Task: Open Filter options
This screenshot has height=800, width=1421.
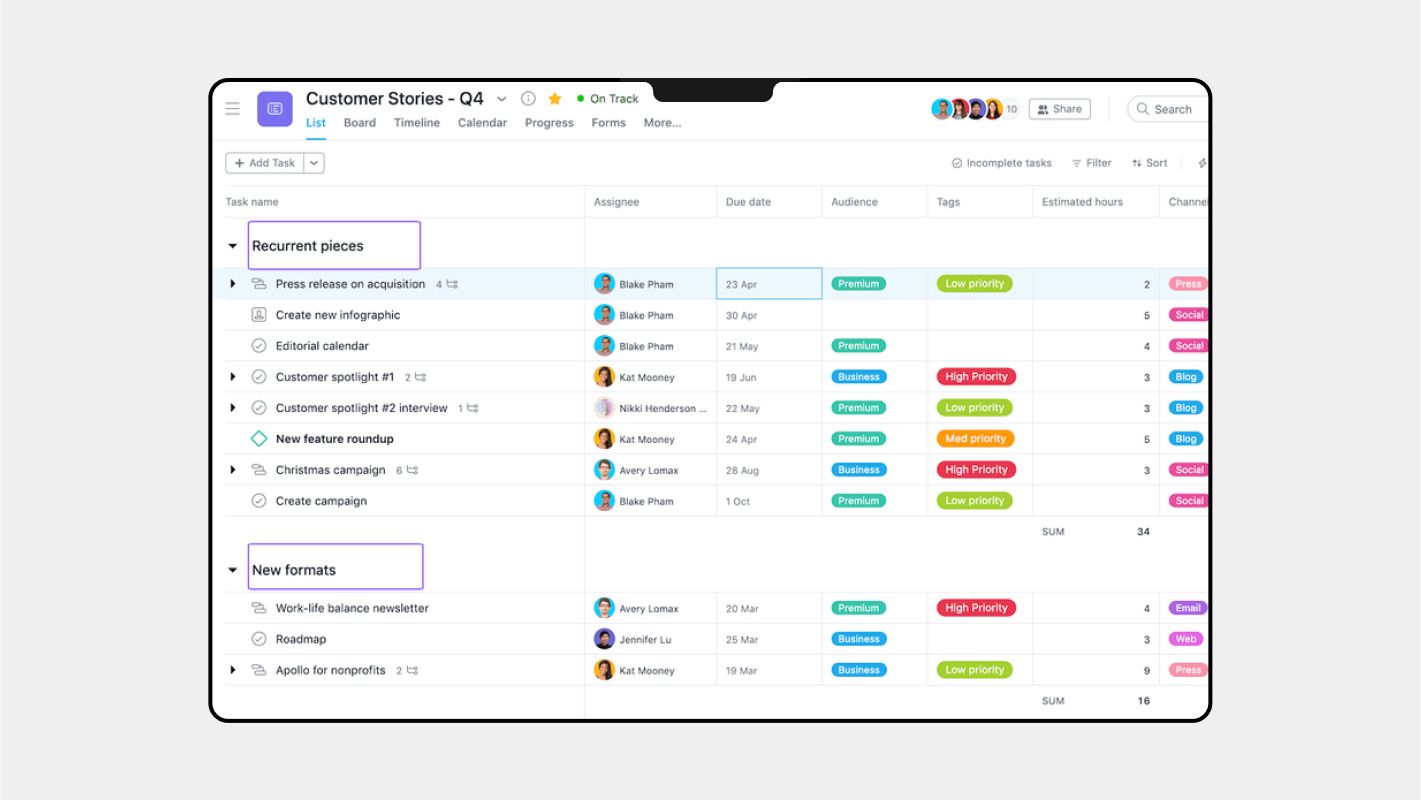Action: [x=1090, y=162]
